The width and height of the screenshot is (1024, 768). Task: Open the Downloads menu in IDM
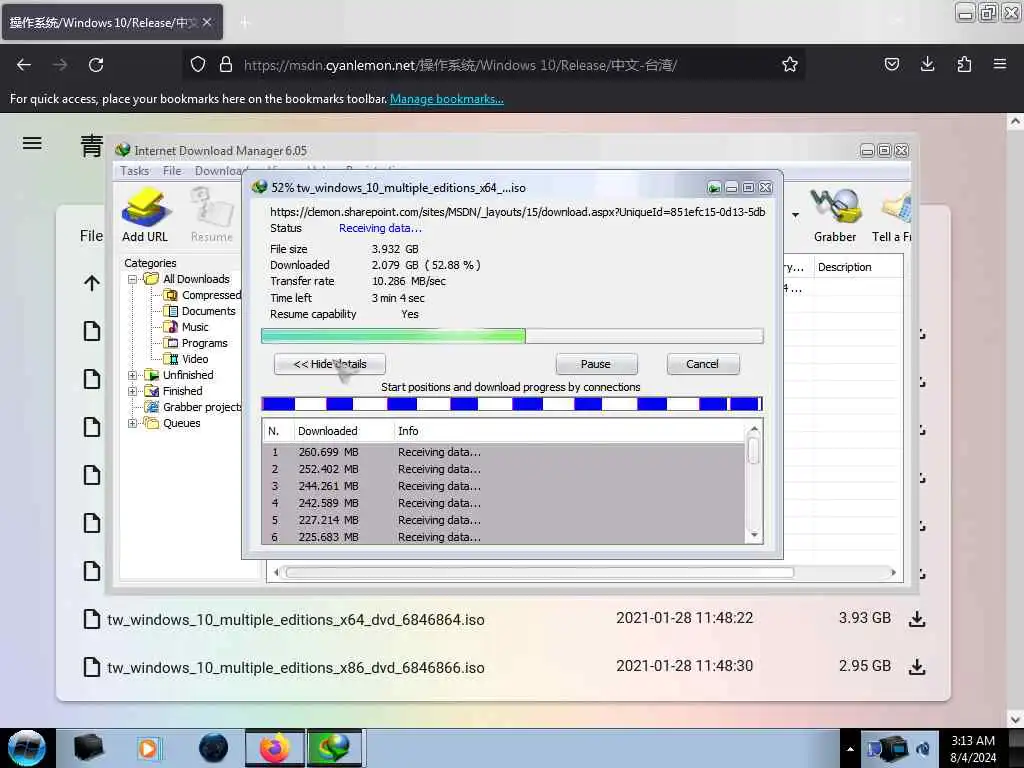(218, 171)
